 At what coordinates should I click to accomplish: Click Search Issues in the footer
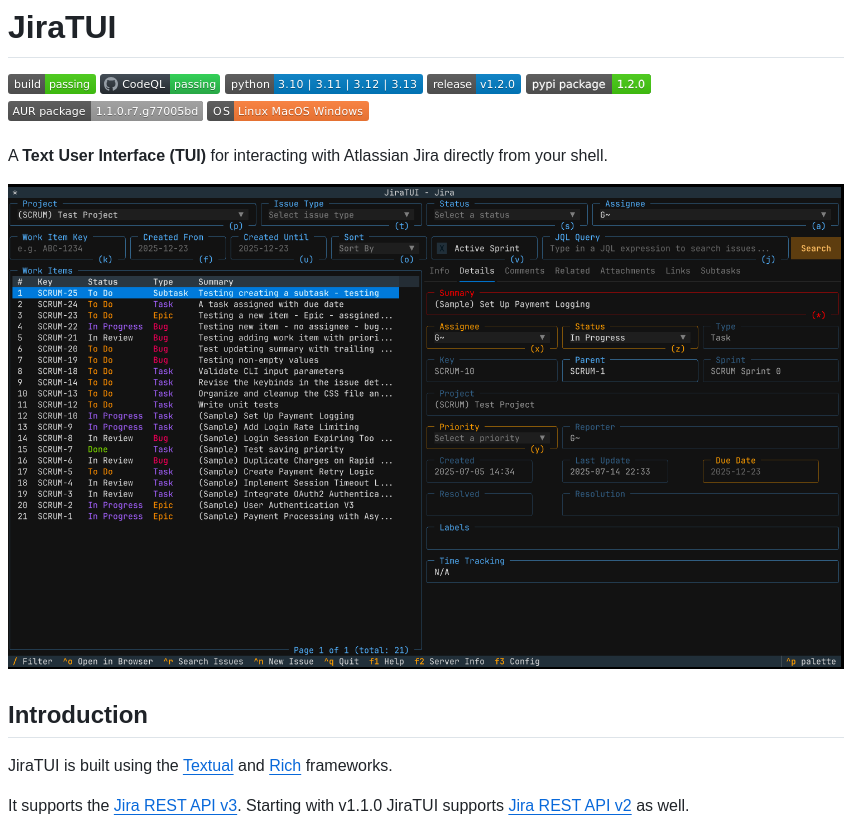click(x=203, y=661)
